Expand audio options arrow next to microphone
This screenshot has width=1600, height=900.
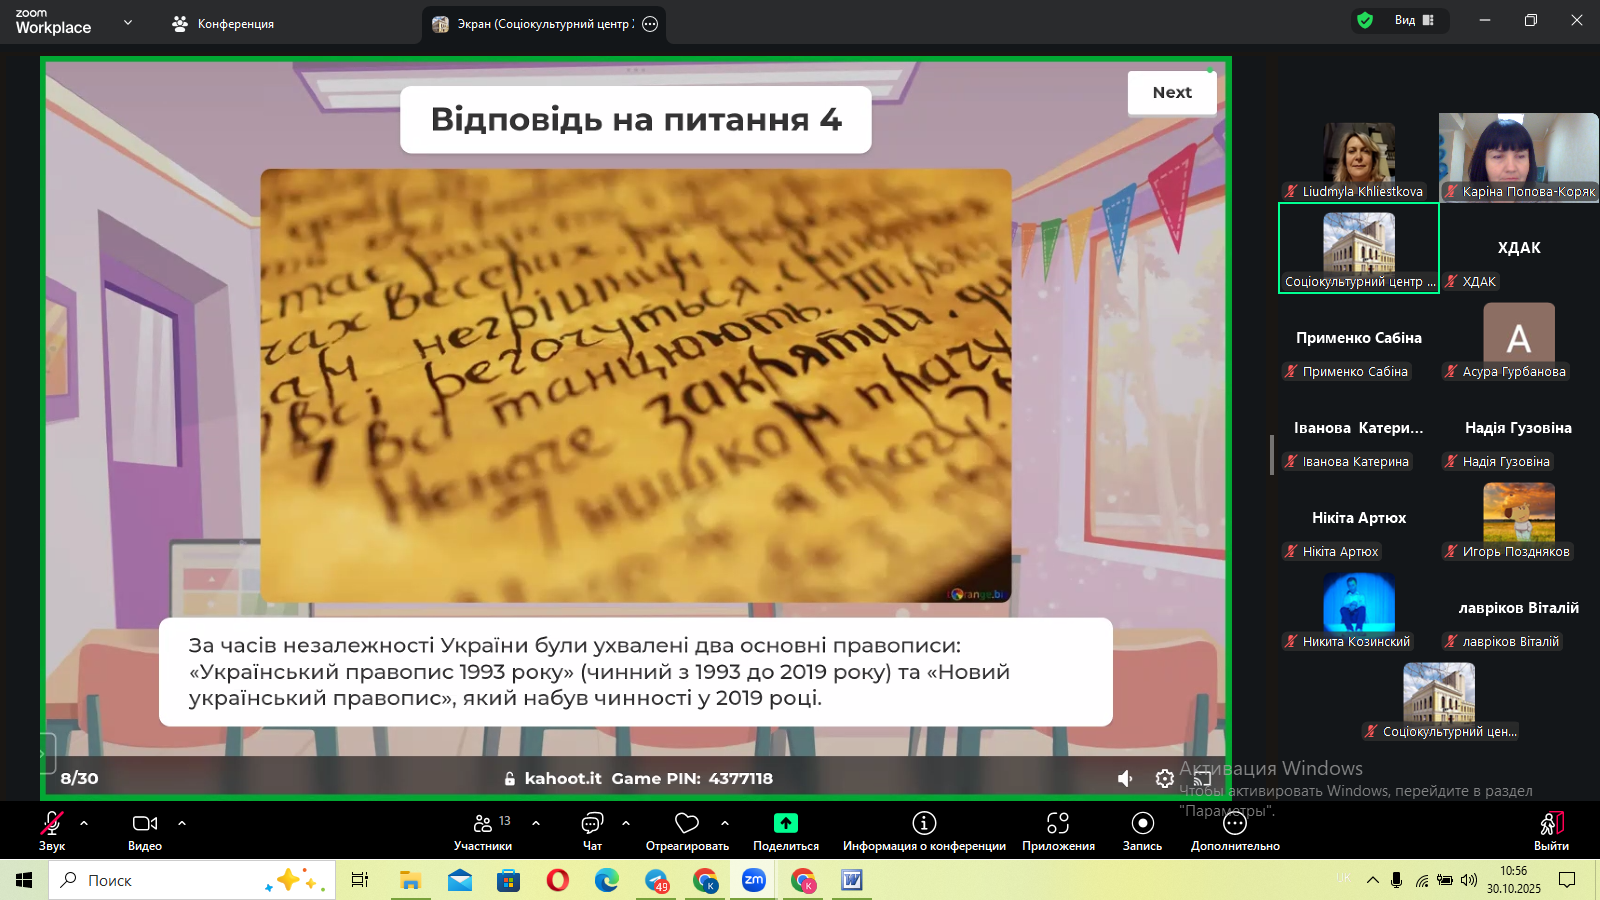tap(84, 823)
